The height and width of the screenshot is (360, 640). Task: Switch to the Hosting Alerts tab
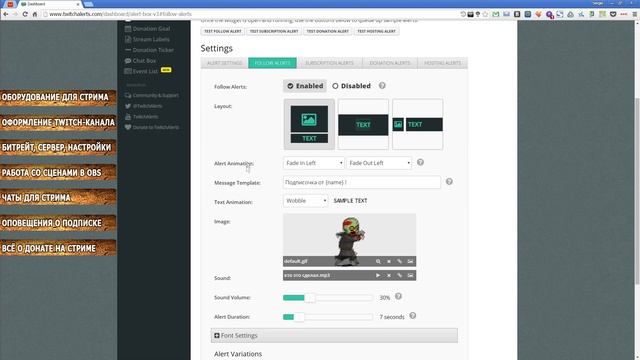click(442, 63)
